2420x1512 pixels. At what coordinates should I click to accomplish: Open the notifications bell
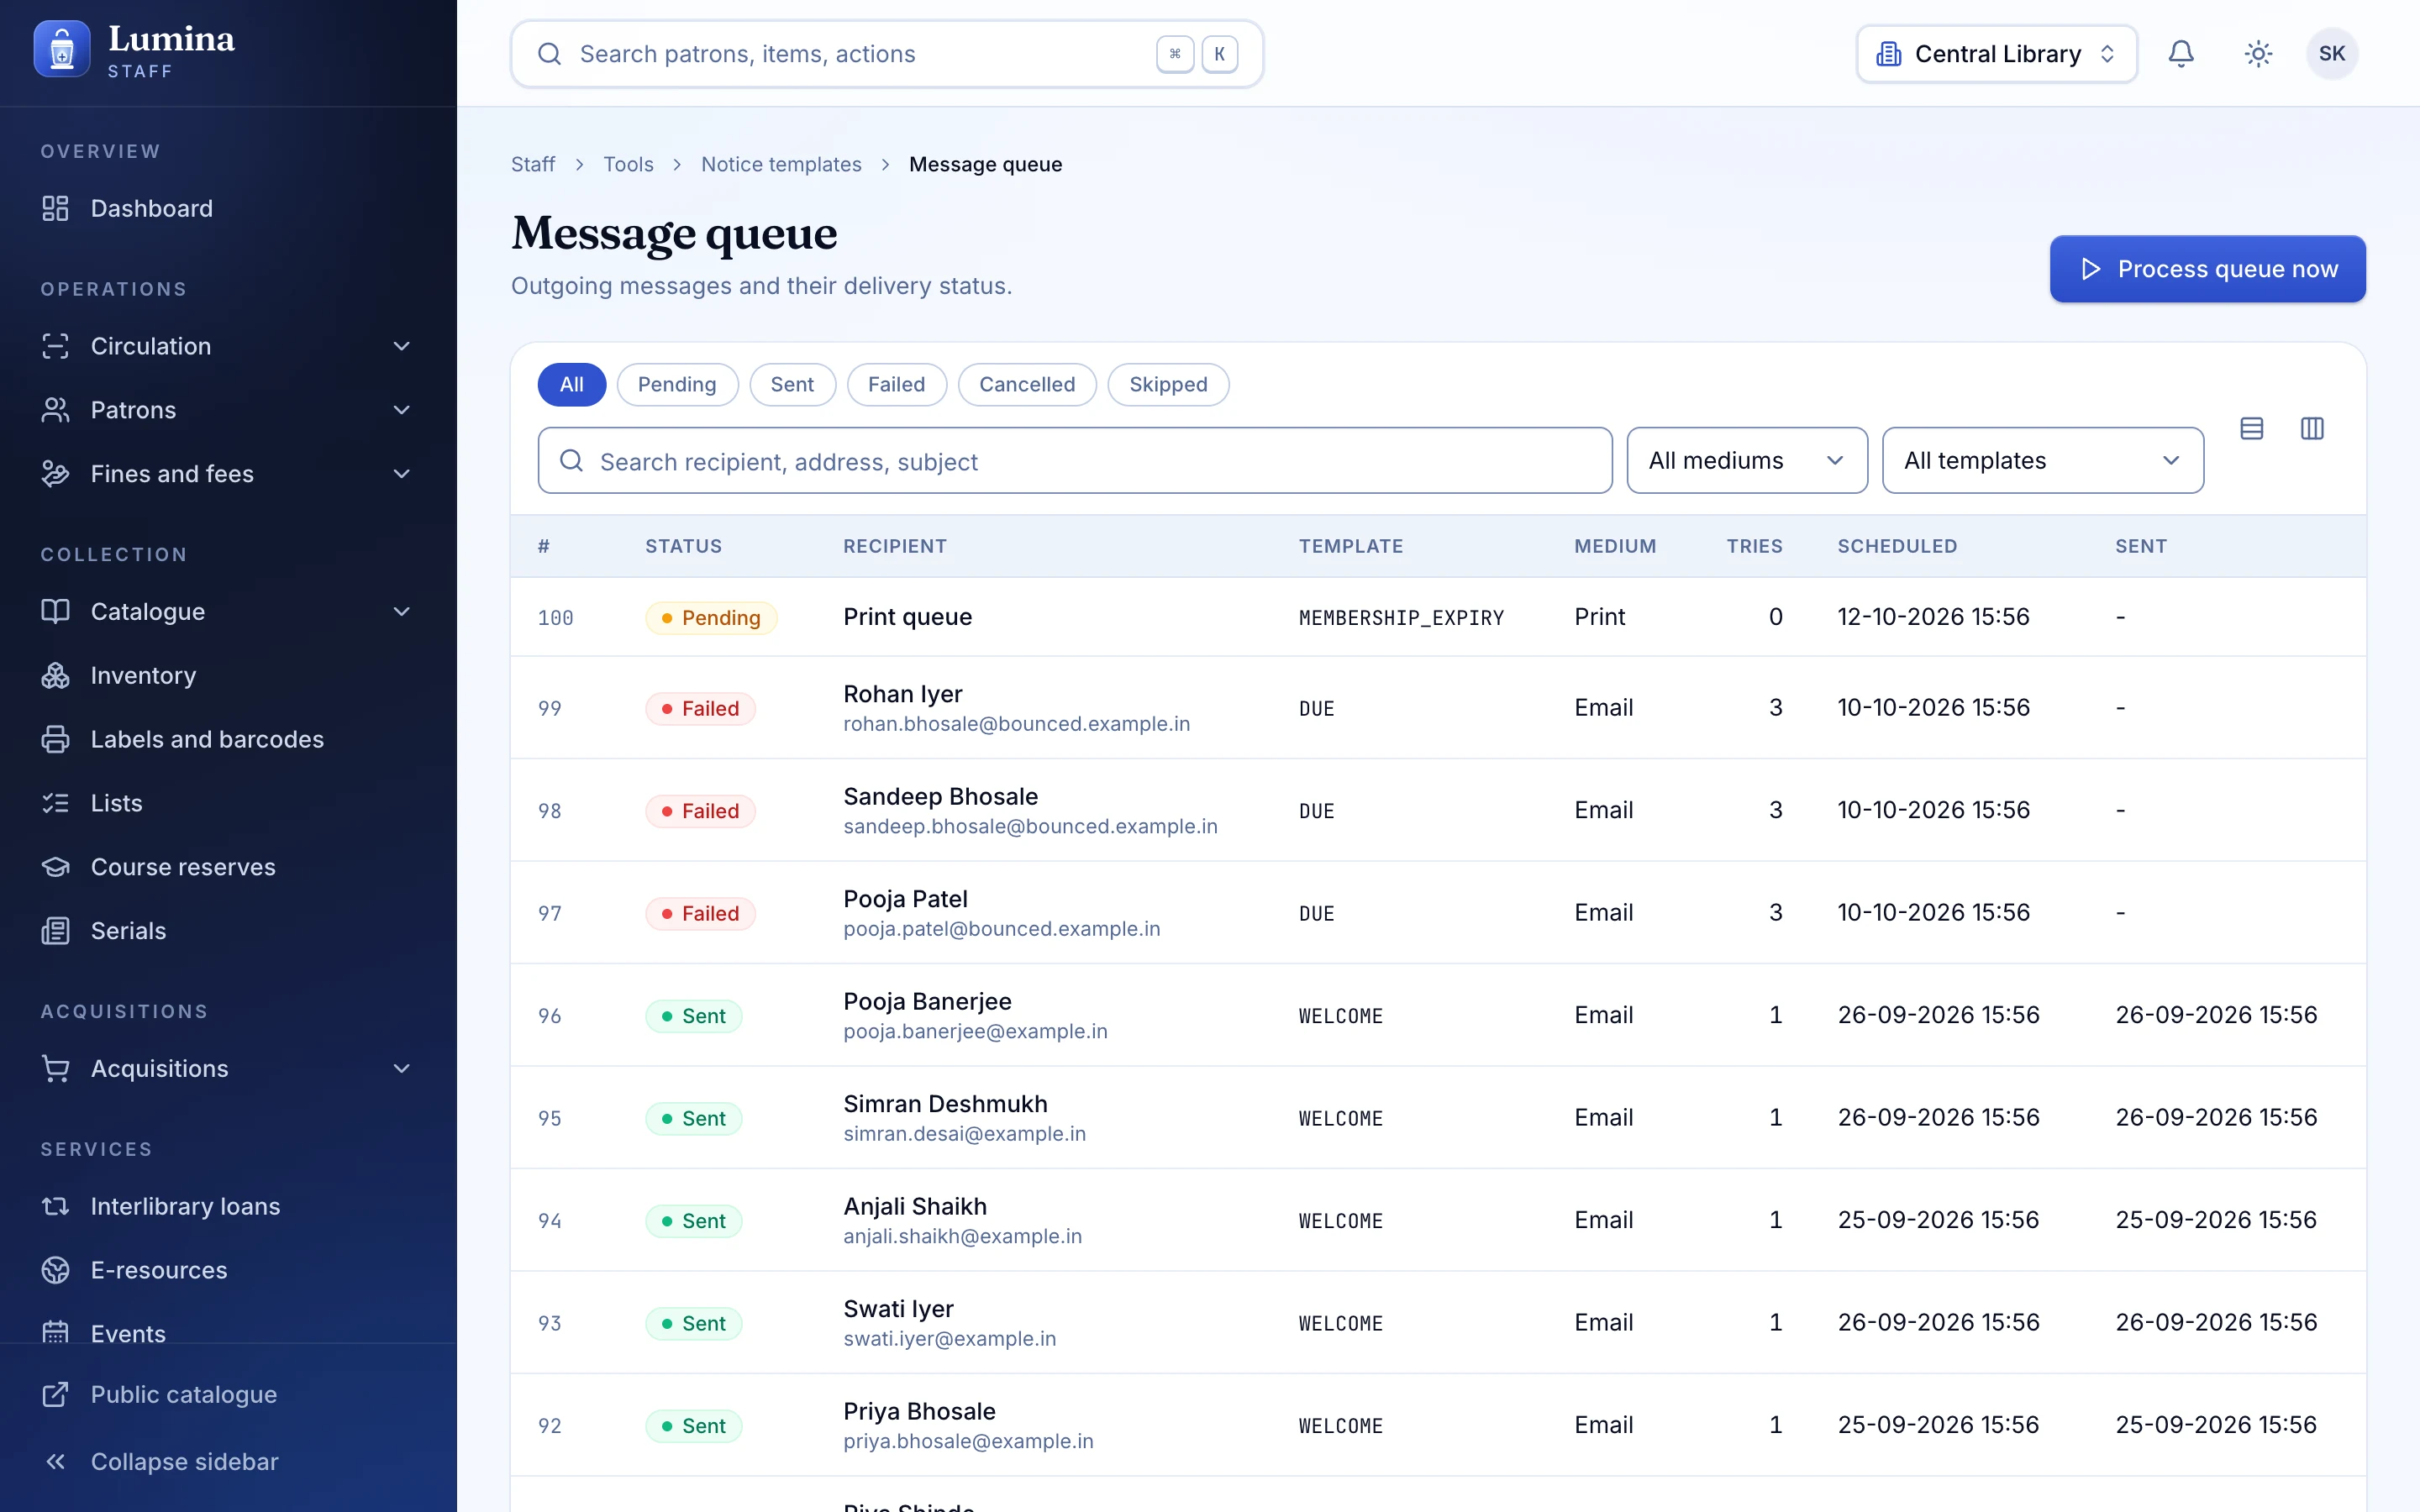2181,54
